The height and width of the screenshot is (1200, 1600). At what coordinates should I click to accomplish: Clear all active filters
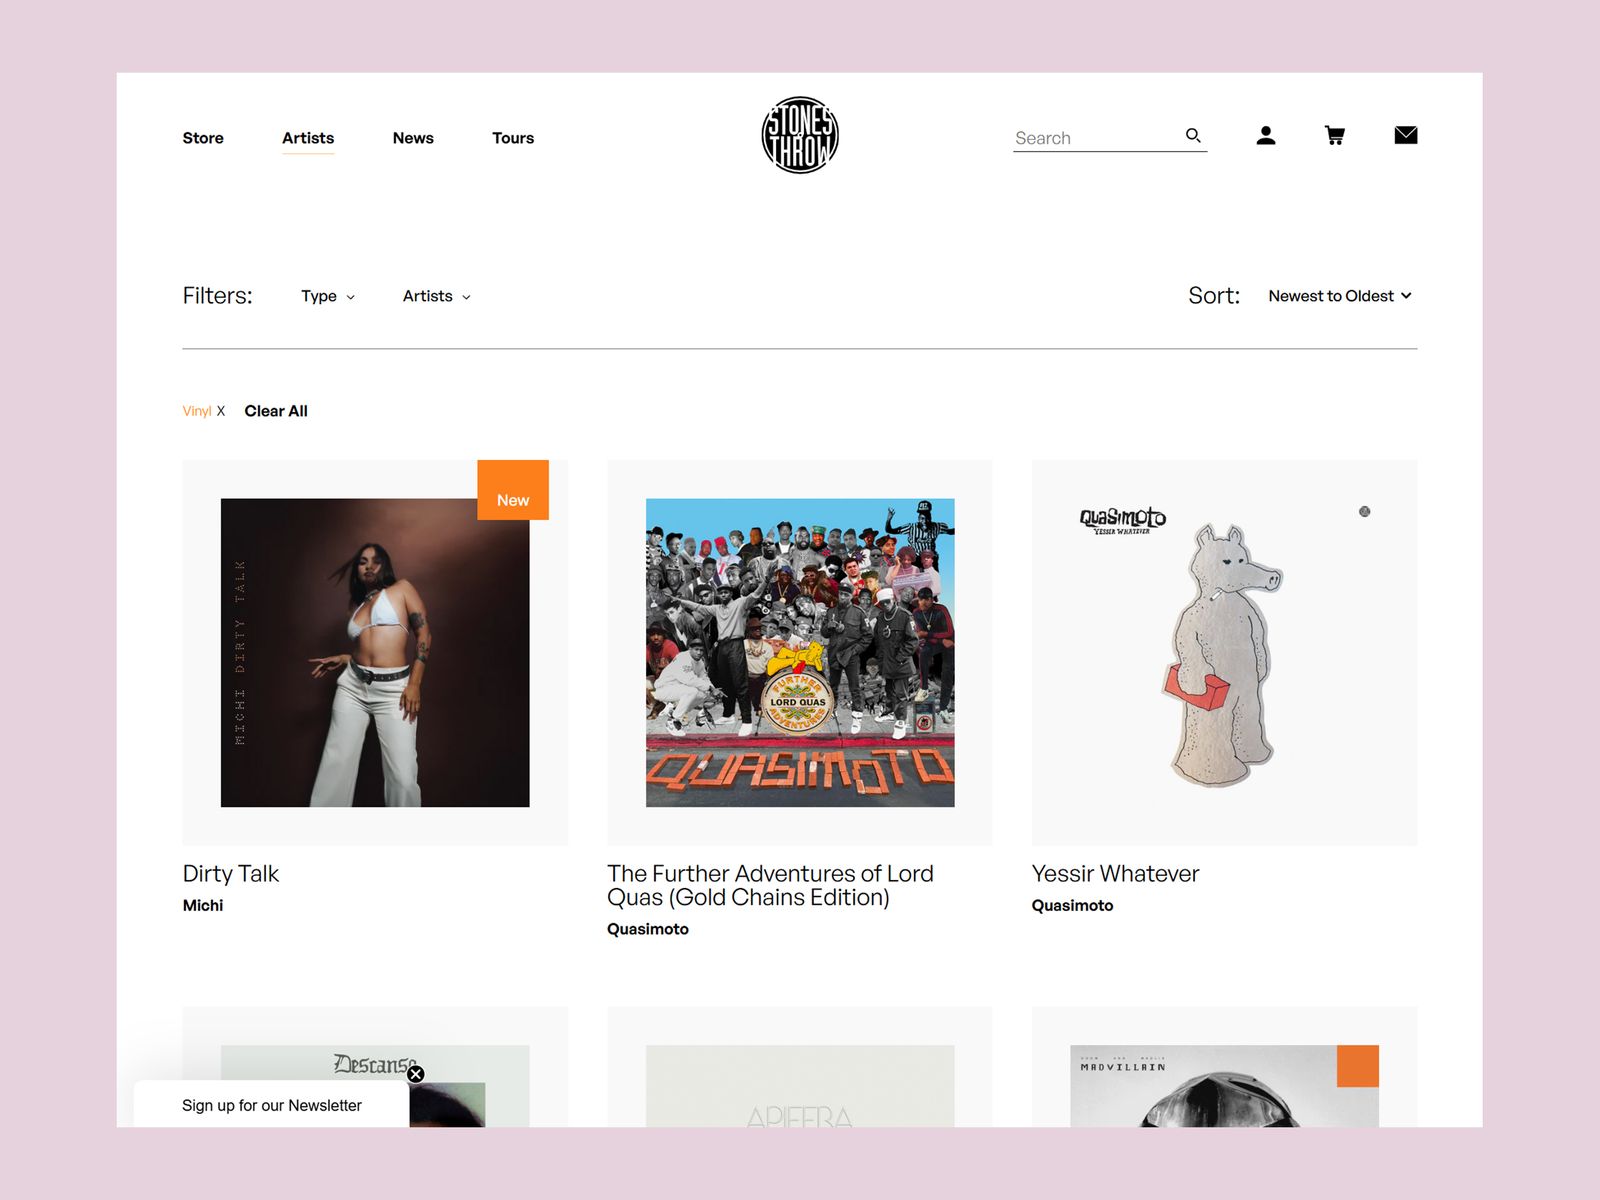click(x=276, y=410)
